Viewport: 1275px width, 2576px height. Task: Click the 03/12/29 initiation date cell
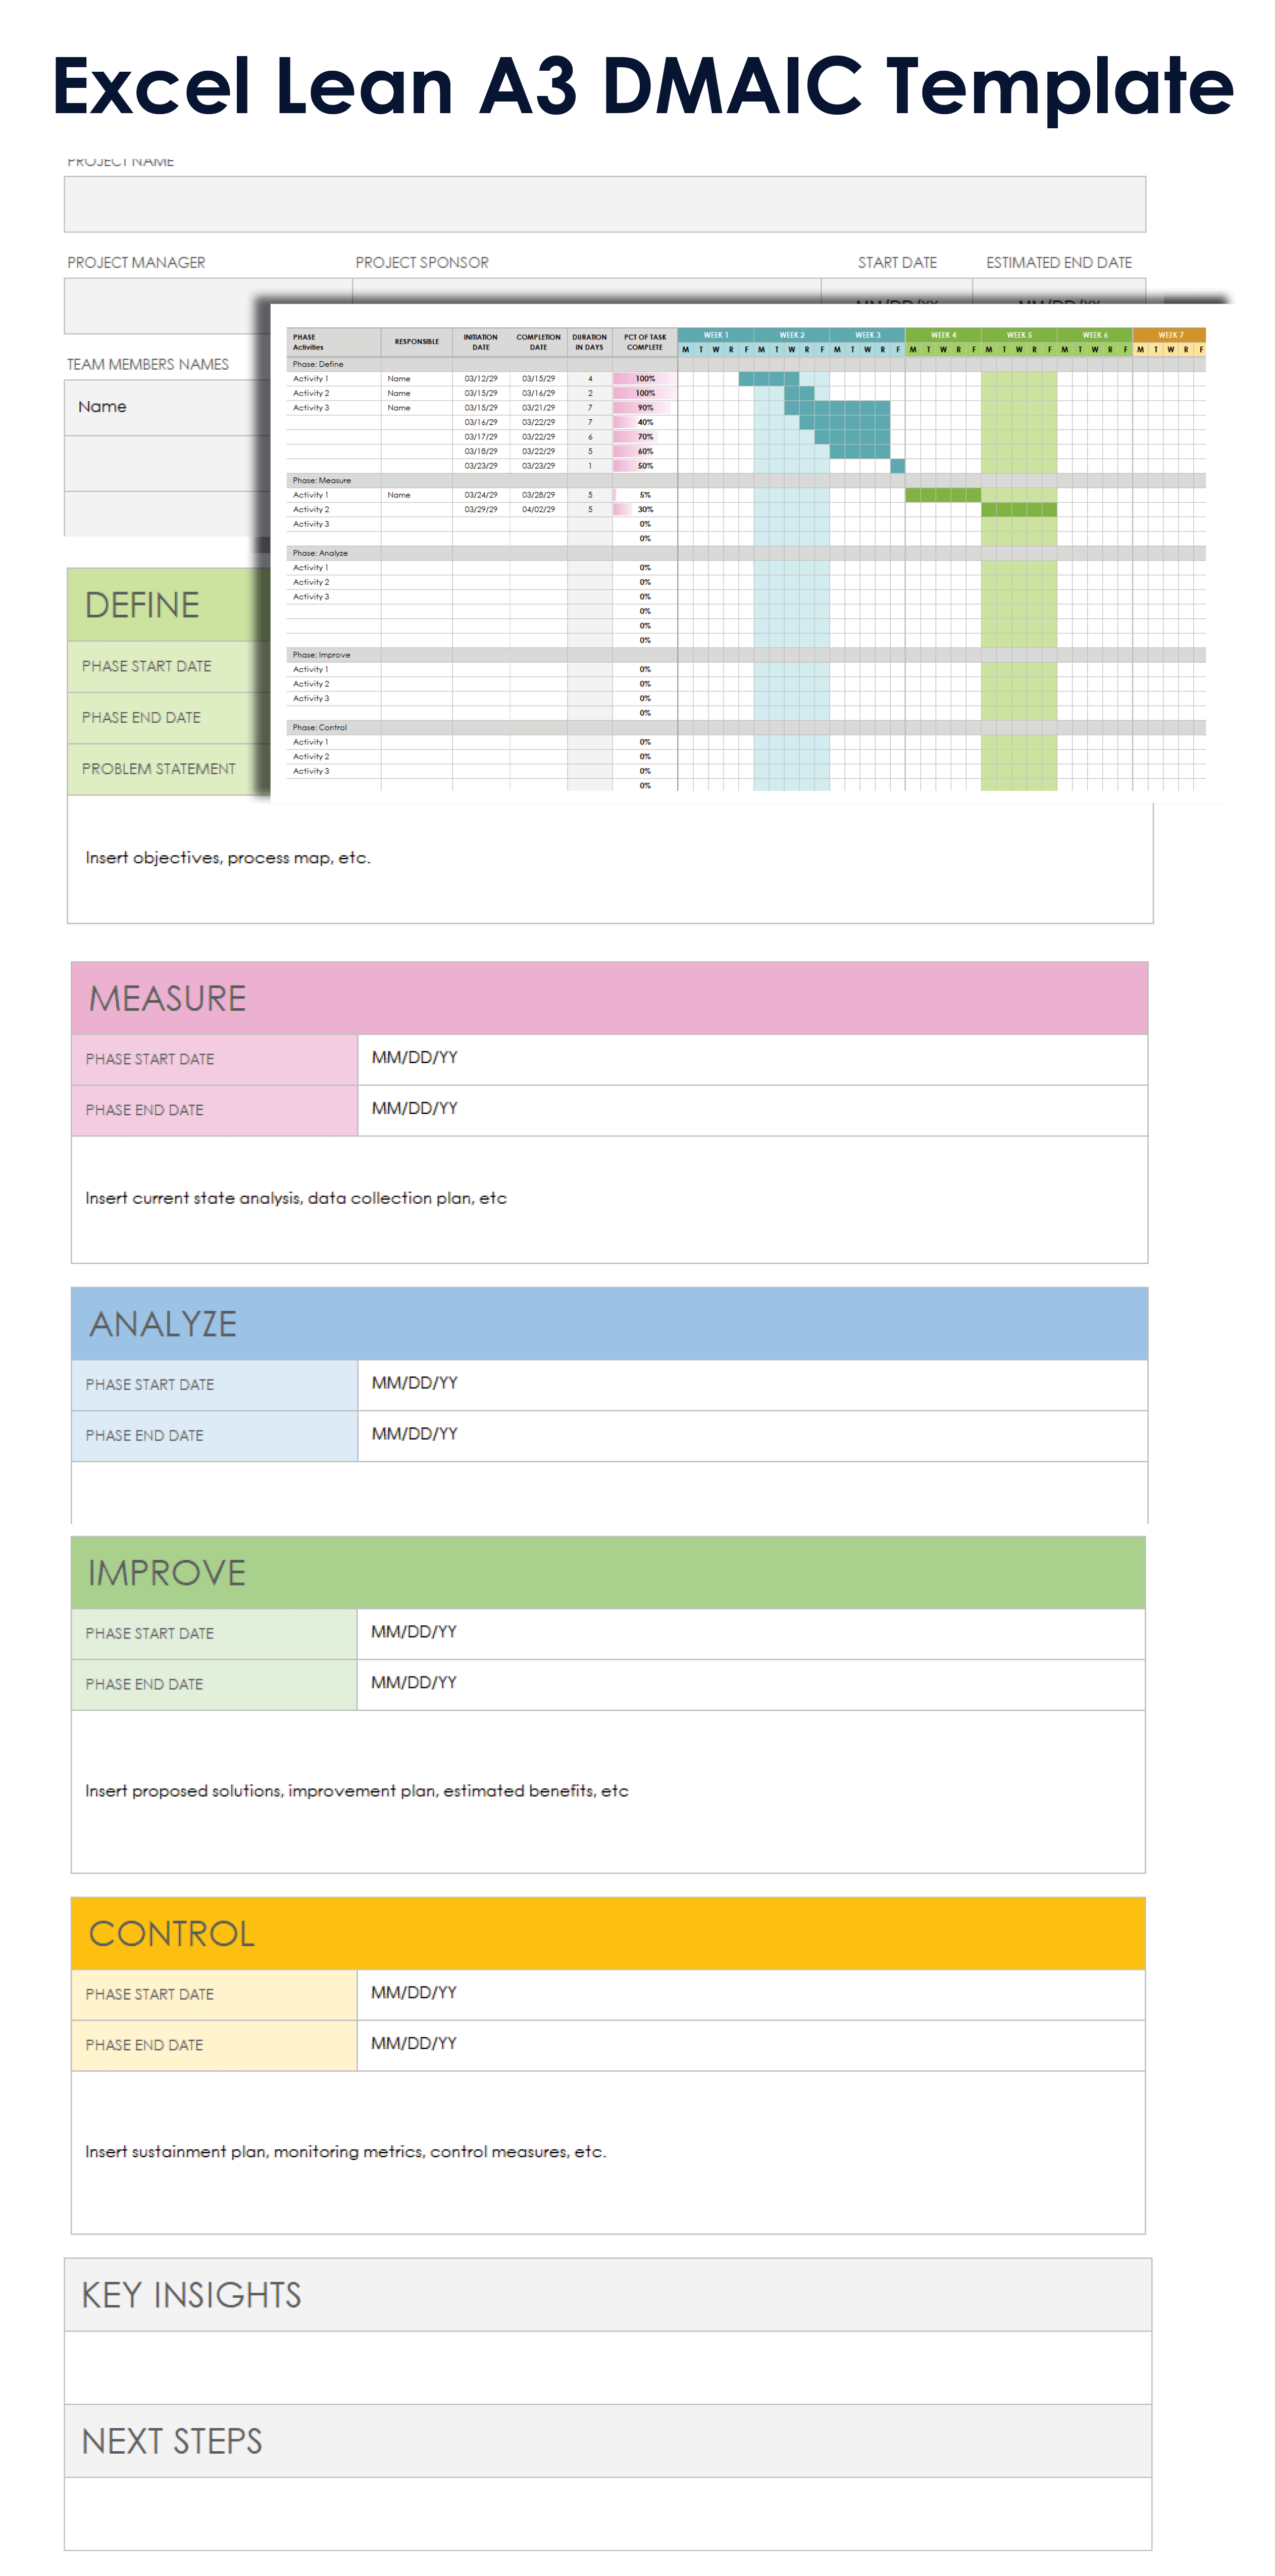(481, 379)
